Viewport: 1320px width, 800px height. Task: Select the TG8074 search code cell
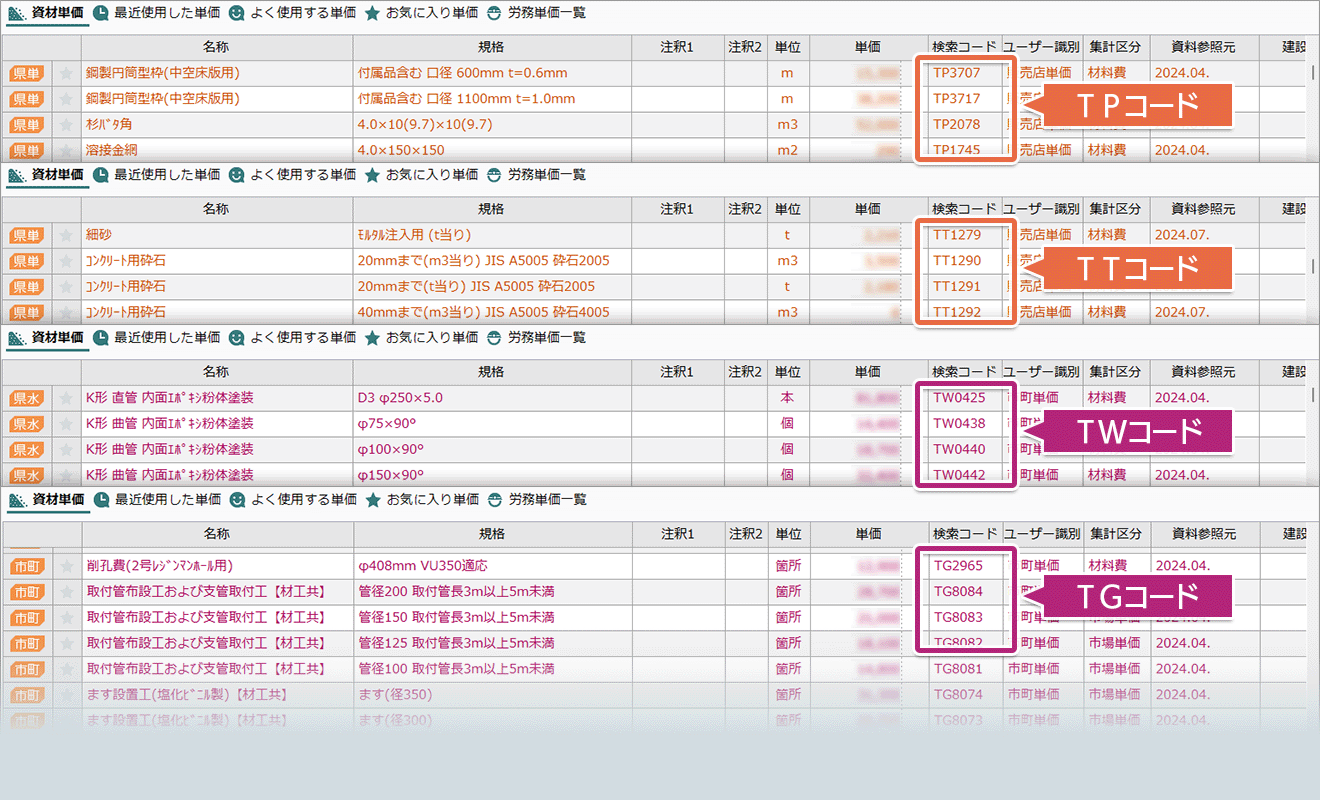[x=964, y=695]
